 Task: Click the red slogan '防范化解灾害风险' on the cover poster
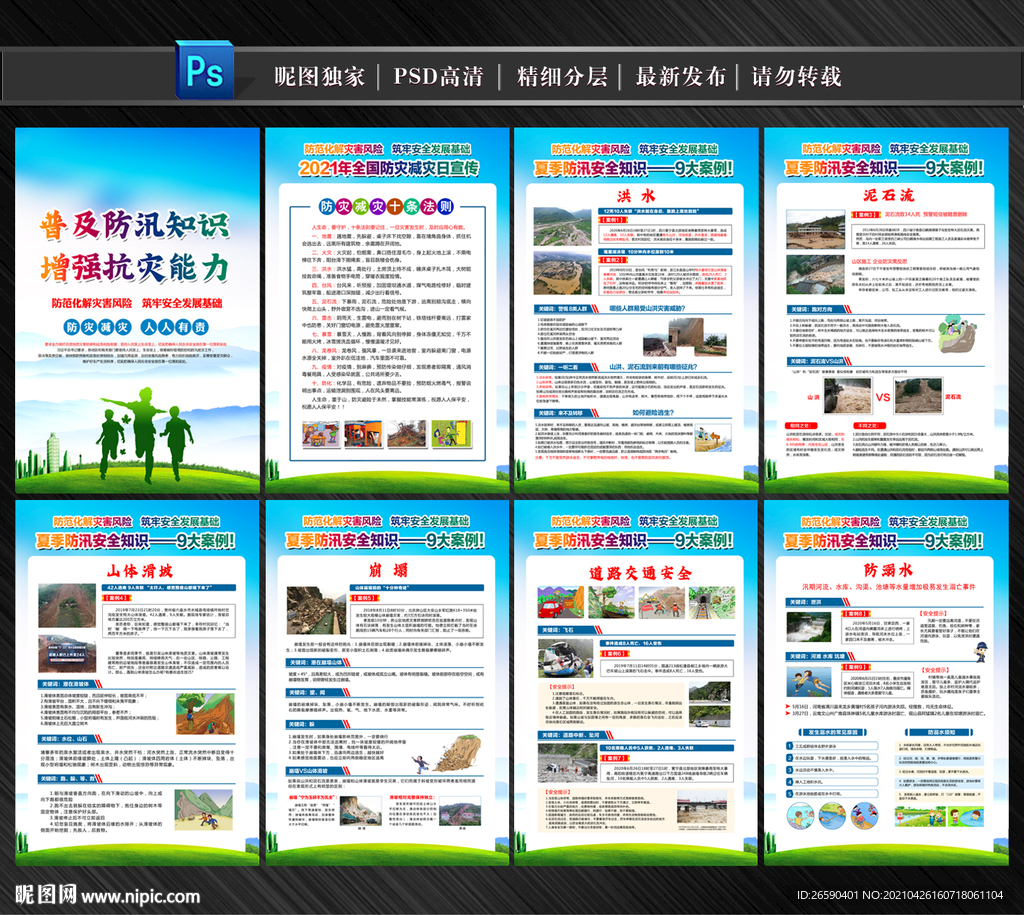pos(92,303)
